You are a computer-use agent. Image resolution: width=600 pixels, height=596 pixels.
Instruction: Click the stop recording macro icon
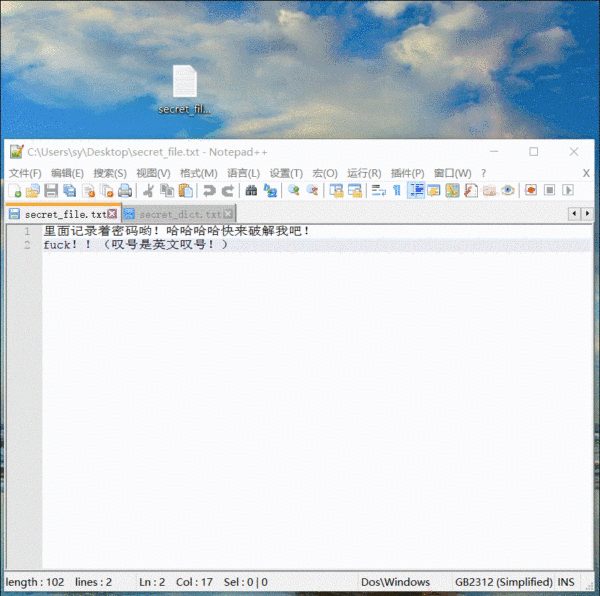click(x=549, y=190)
